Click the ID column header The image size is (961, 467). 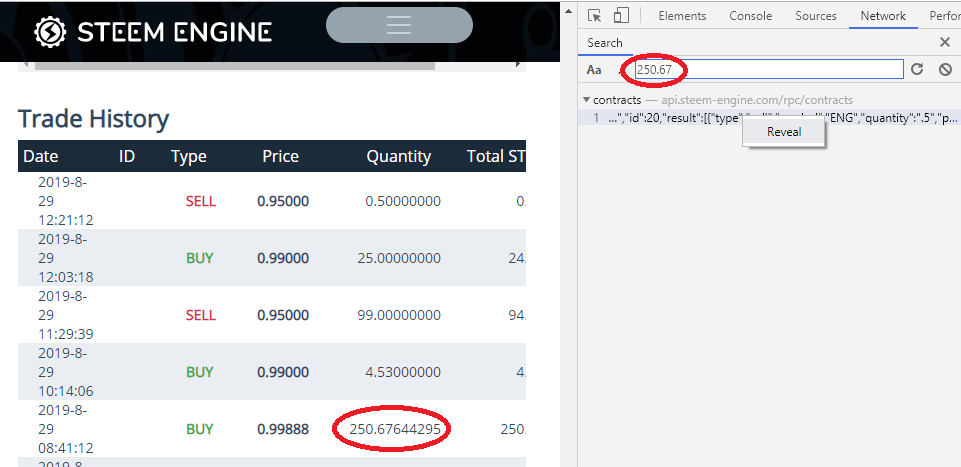pos(126,156)
